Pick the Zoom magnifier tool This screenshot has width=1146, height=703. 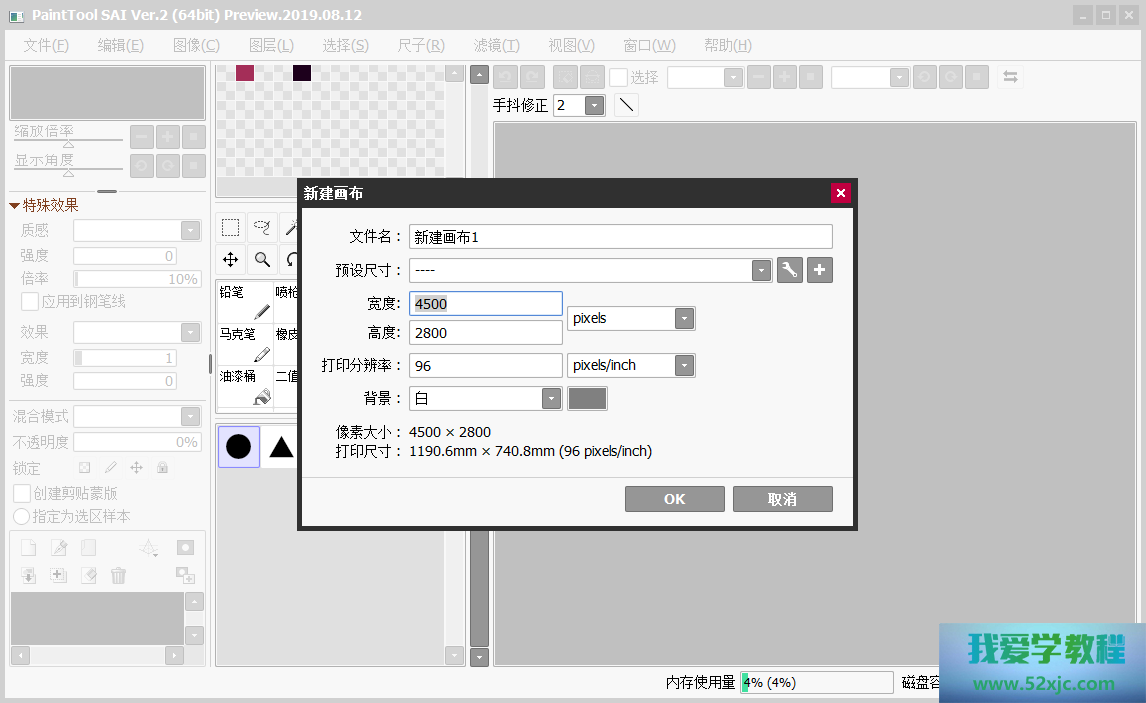click(x=262, y=259)
